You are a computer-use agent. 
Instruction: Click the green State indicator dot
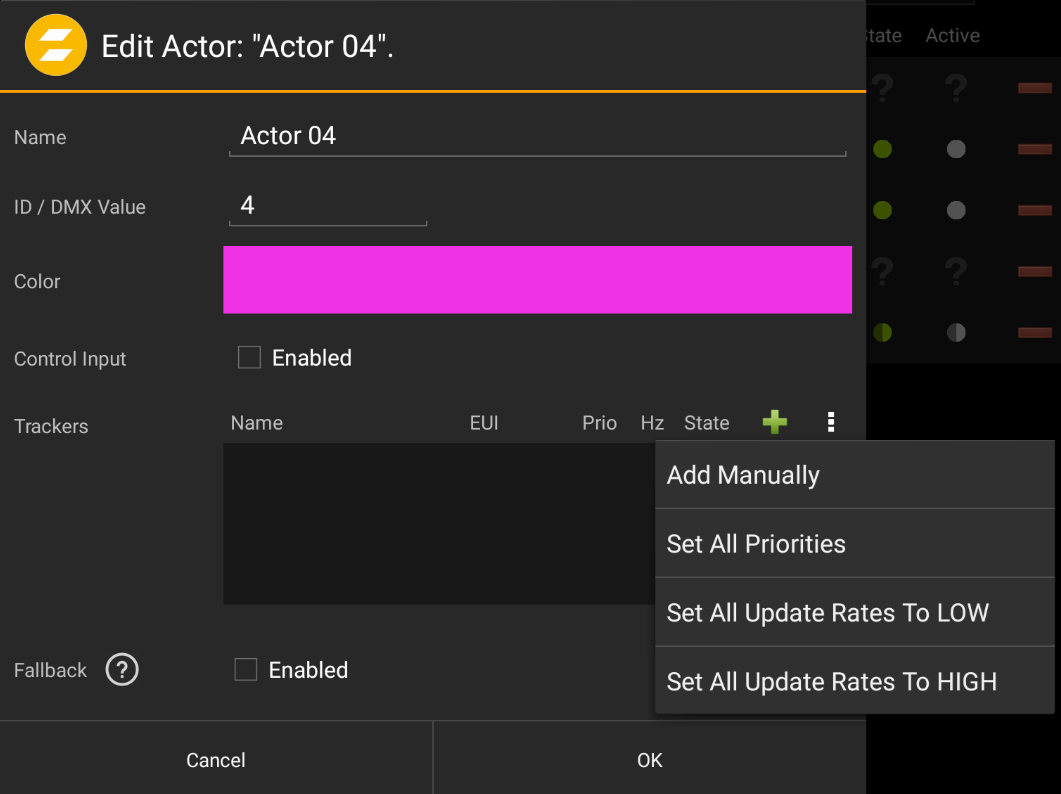pos(881,148)
